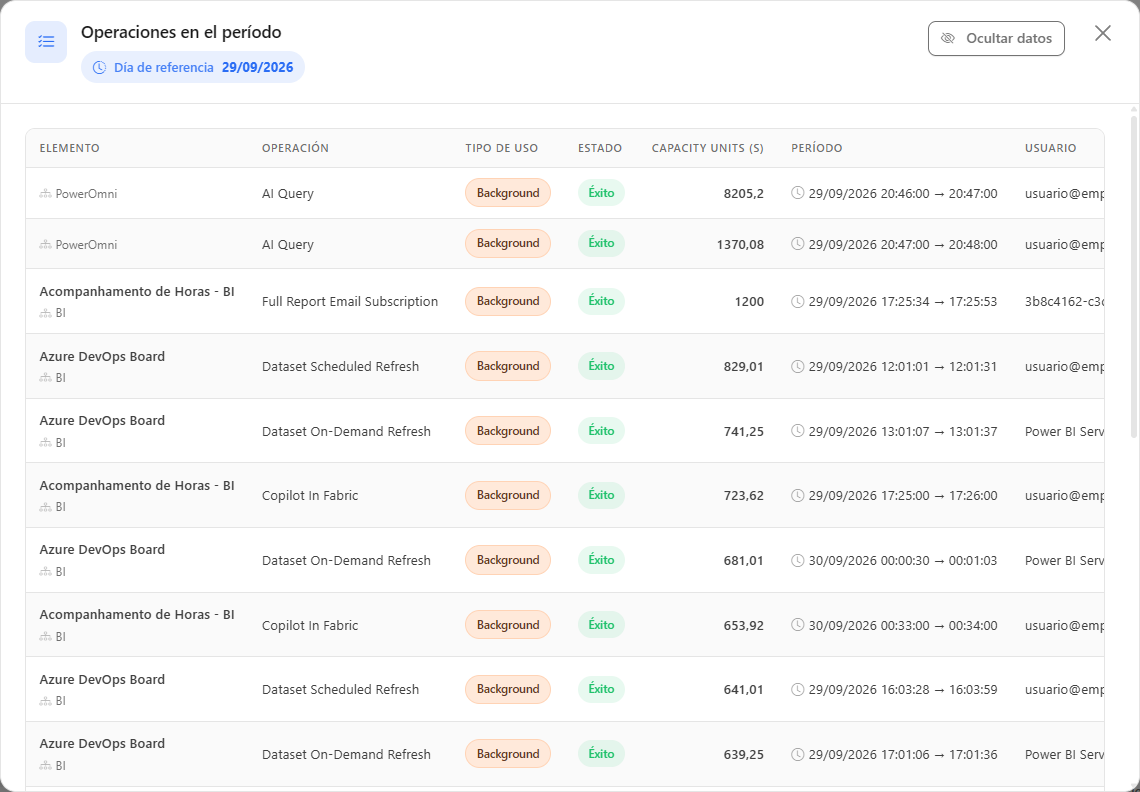Click Copilot In Fabric in the 723,62 row

[310, 495]
